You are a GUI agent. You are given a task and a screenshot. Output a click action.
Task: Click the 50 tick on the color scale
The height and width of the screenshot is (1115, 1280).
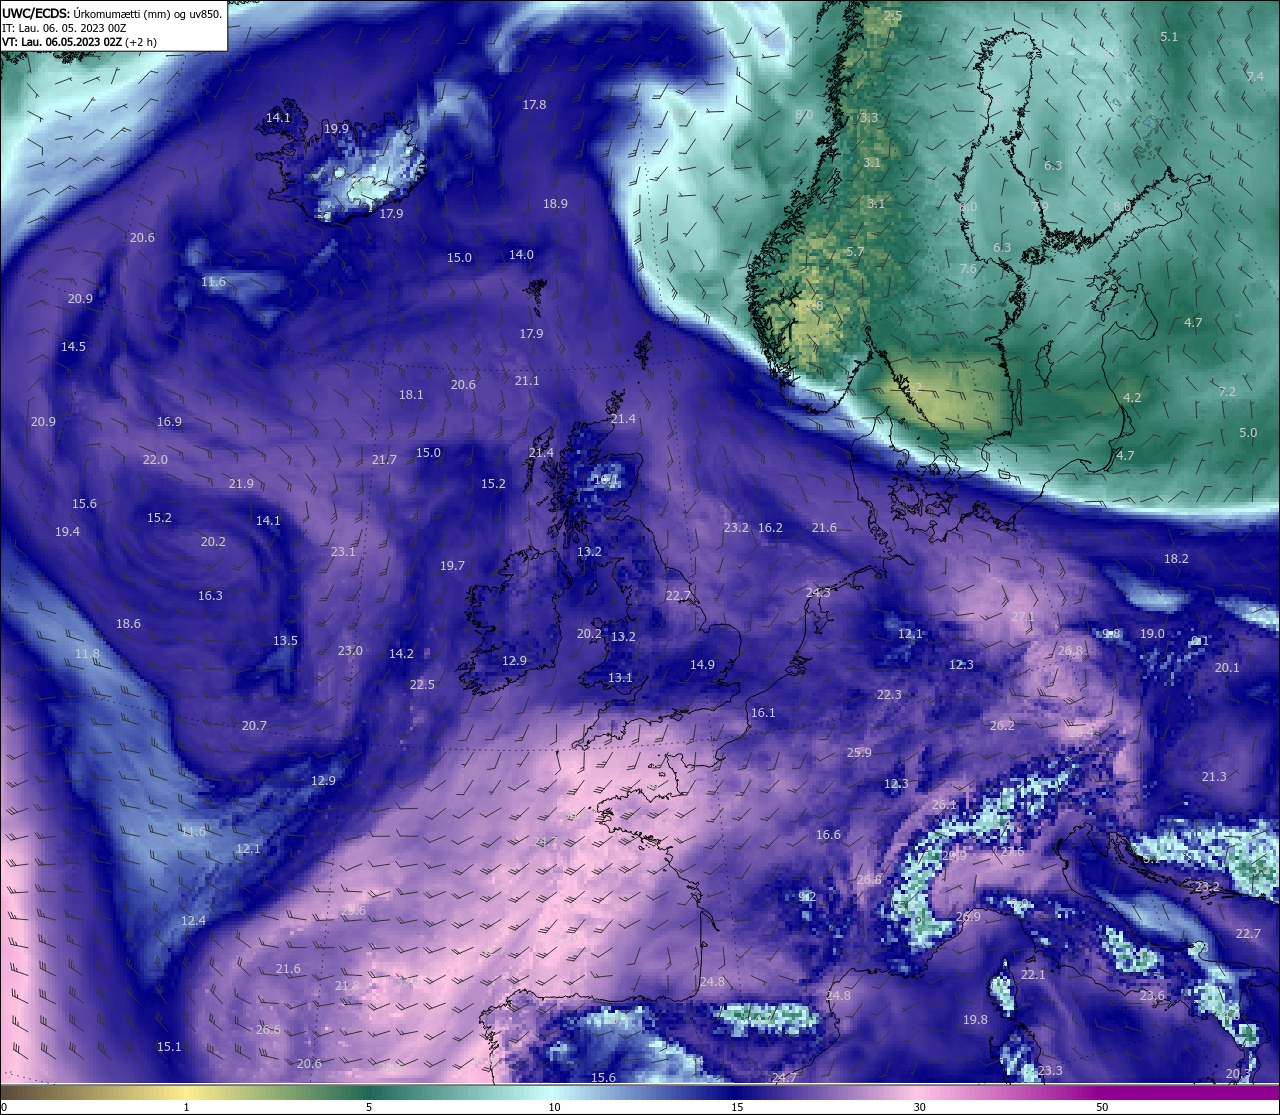click(x=1102, y=1107)
